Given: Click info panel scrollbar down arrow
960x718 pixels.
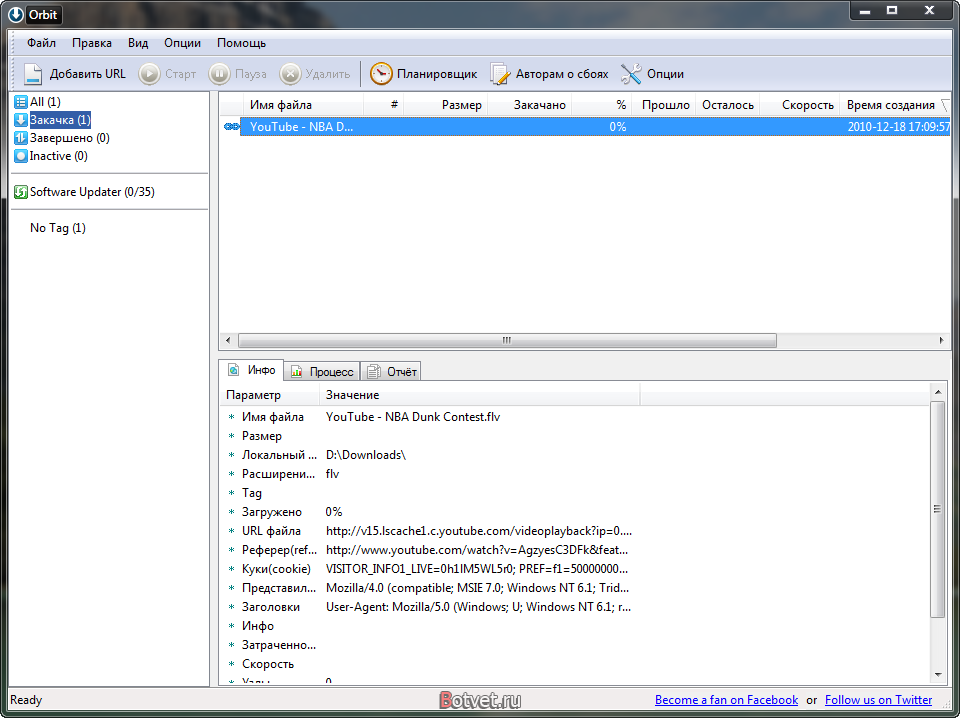Looking at the screenshot, I should pyautogui.click(x=938, y=675).
